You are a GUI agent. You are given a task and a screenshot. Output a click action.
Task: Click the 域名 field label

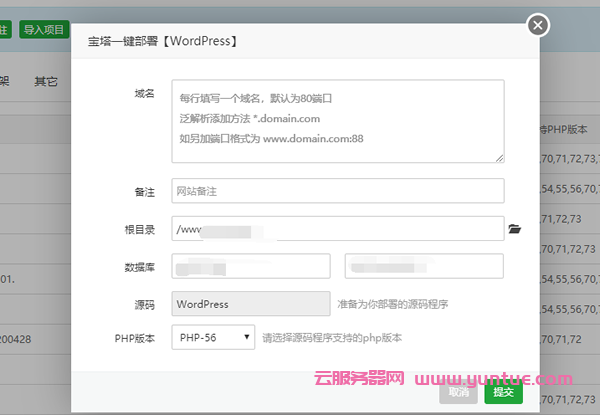click(x=144, y=93)
